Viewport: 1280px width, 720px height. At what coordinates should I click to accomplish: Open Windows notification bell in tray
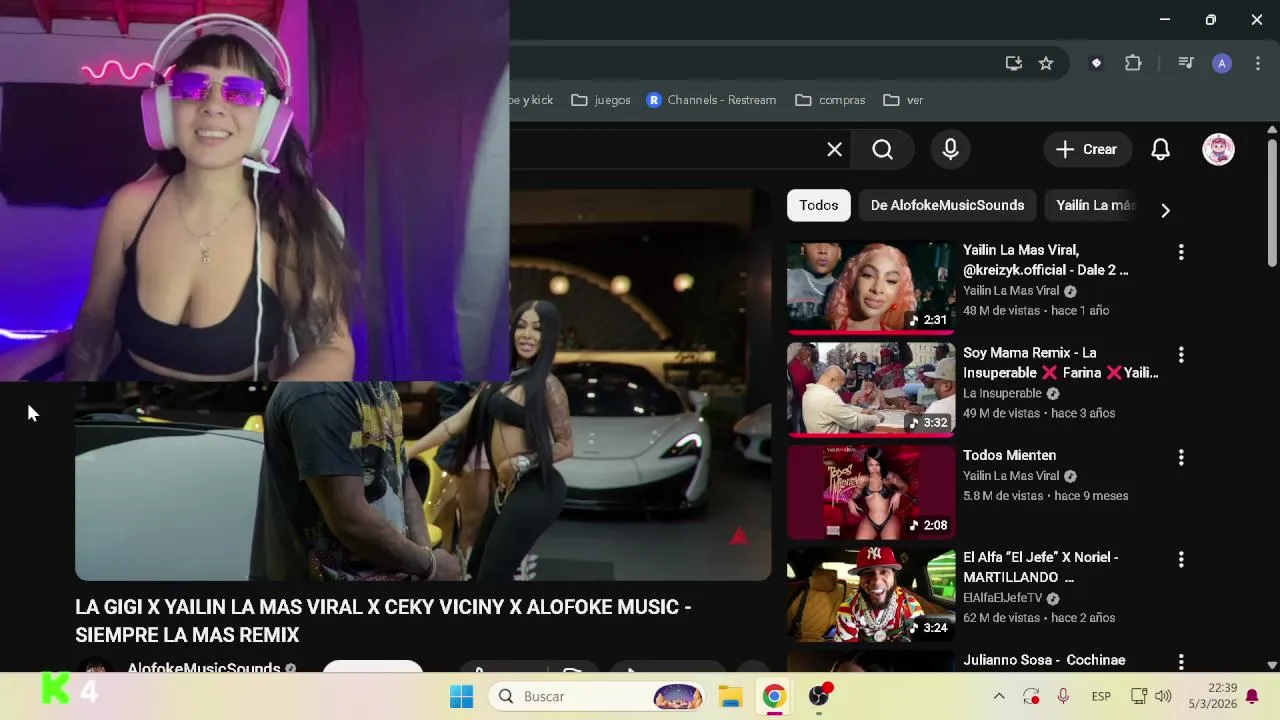(1252, 697)
